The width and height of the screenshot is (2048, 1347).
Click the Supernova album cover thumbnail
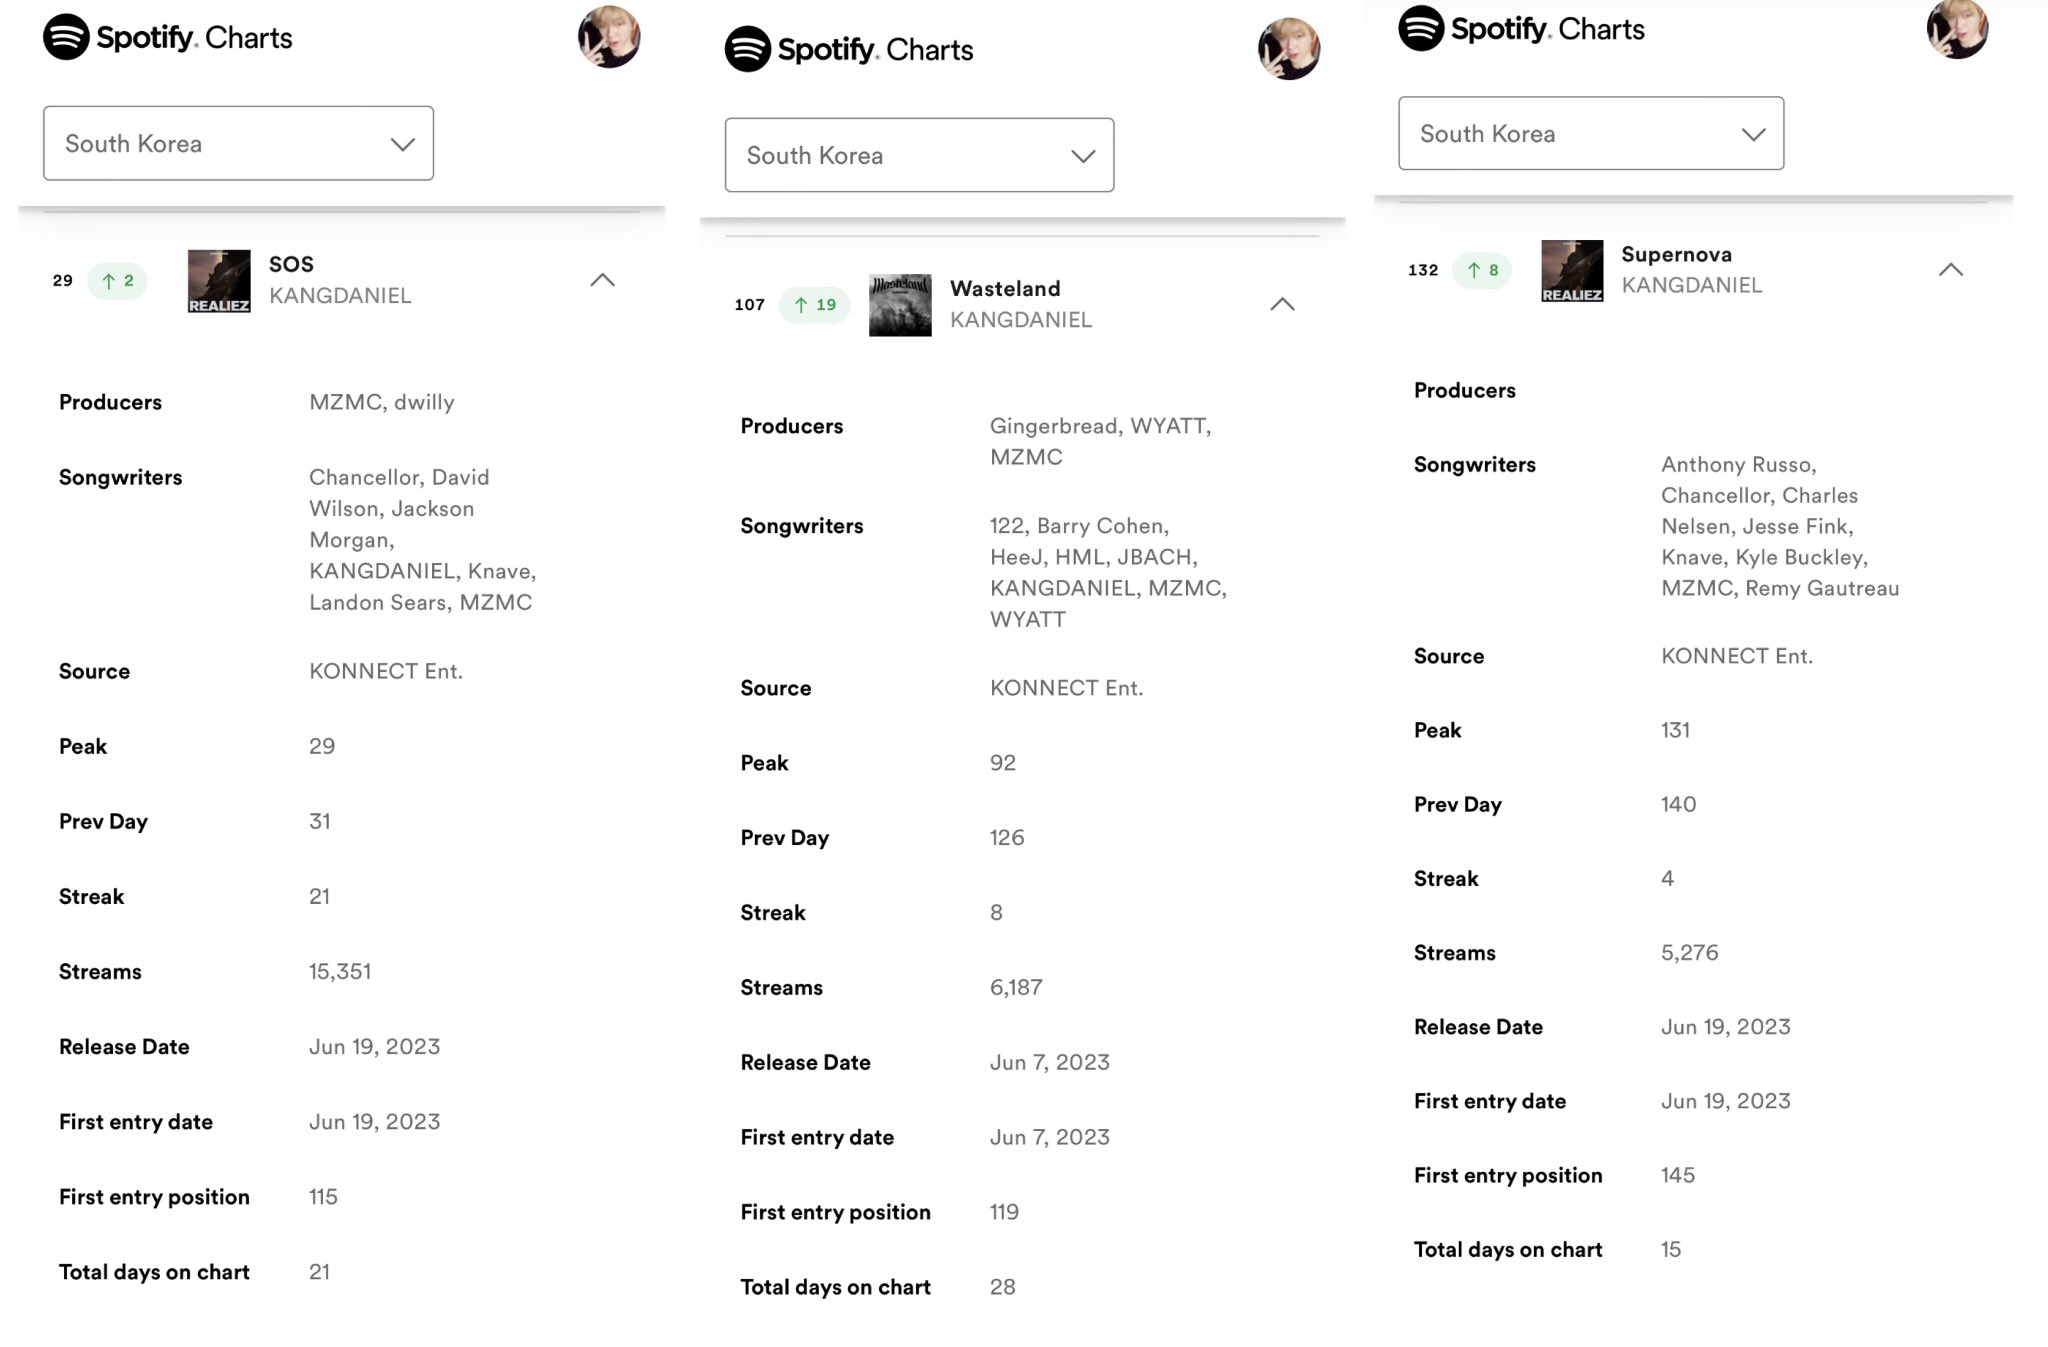point(1572,270)
